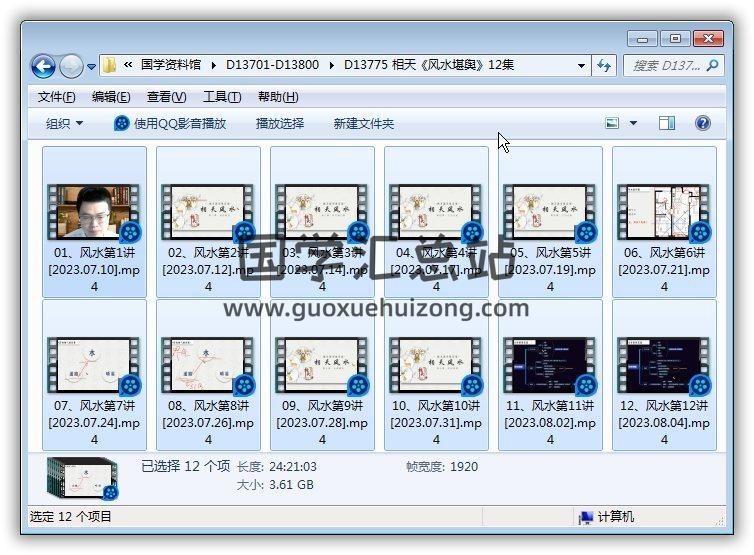Click the refresh button beside address bar
Viewport: 754px width, 555px height.
[x=603, y=66]
